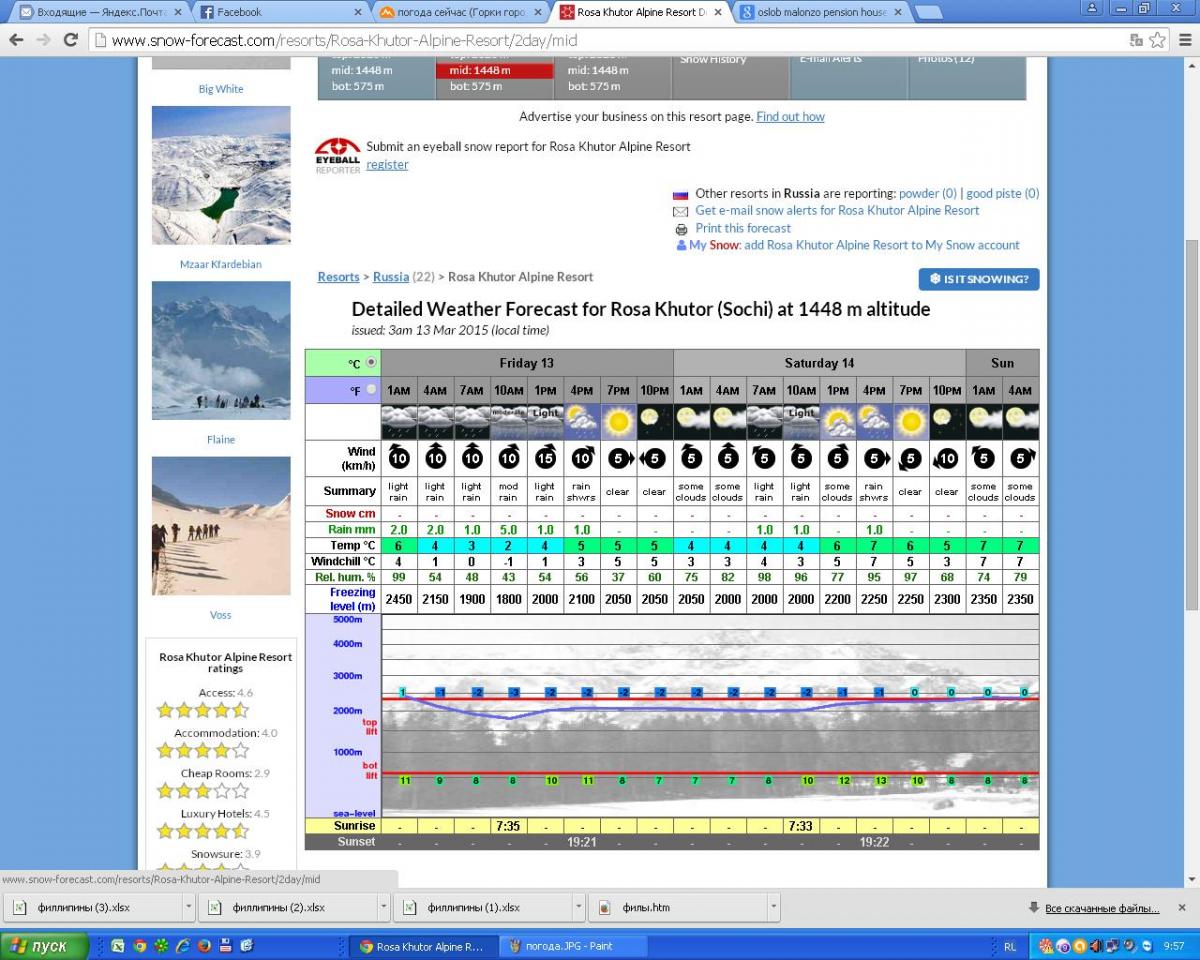
Task: Expand options for филлипины (1).xlsx download
Action: tap(579, 908)
